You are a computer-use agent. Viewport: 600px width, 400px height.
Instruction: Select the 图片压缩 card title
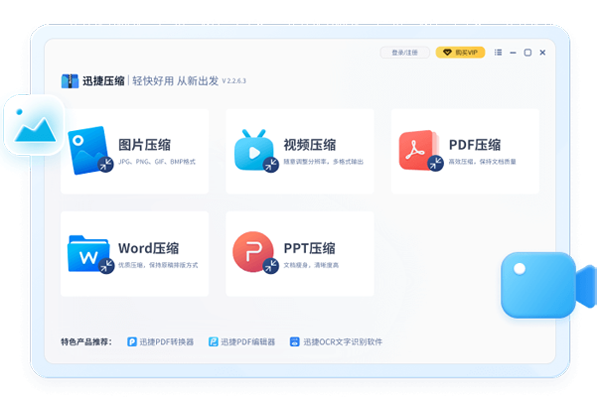pyautogui.click(x=145, y=144)
